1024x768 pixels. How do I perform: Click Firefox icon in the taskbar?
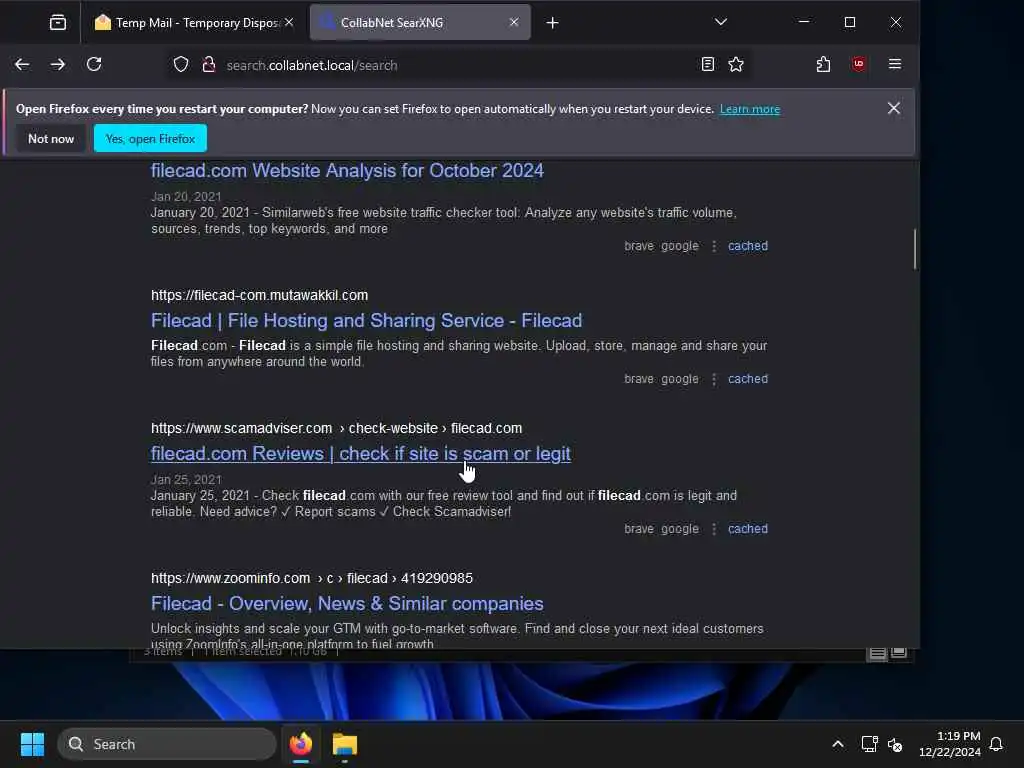(x=301, y=744)
